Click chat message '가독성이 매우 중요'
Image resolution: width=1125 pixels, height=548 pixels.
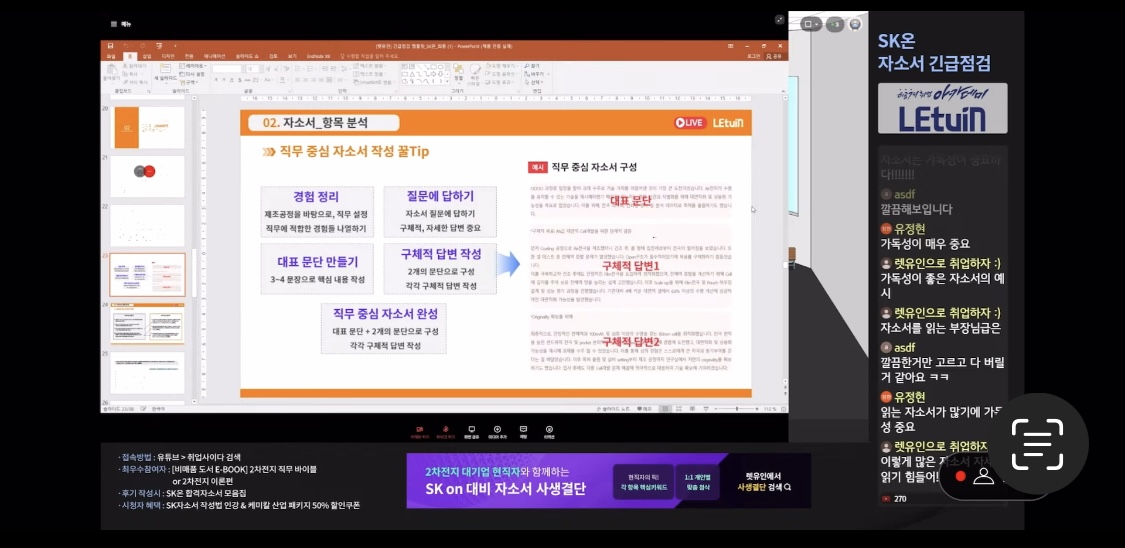tap(925, 243)
